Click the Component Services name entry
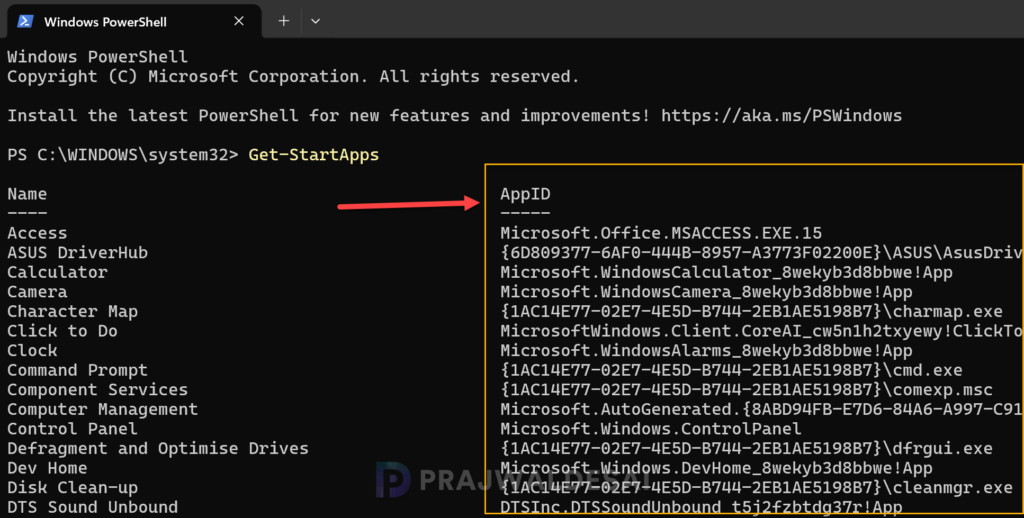 pos(97,390)
